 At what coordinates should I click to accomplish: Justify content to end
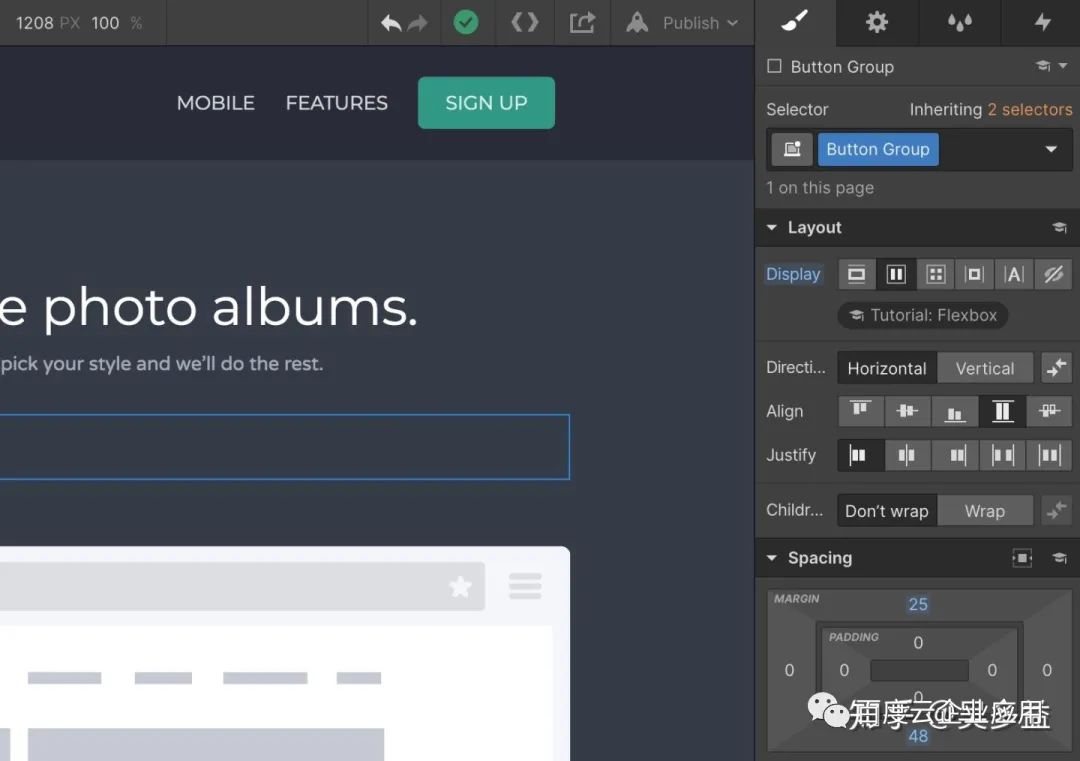pos(955,455)
